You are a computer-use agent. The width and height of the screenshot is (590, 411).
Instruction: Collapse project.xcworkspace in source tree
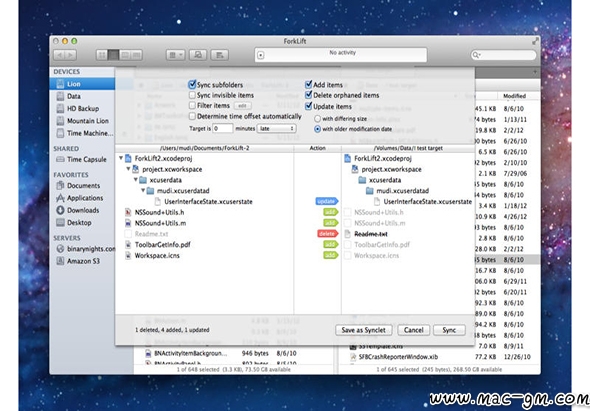(129, 169)
